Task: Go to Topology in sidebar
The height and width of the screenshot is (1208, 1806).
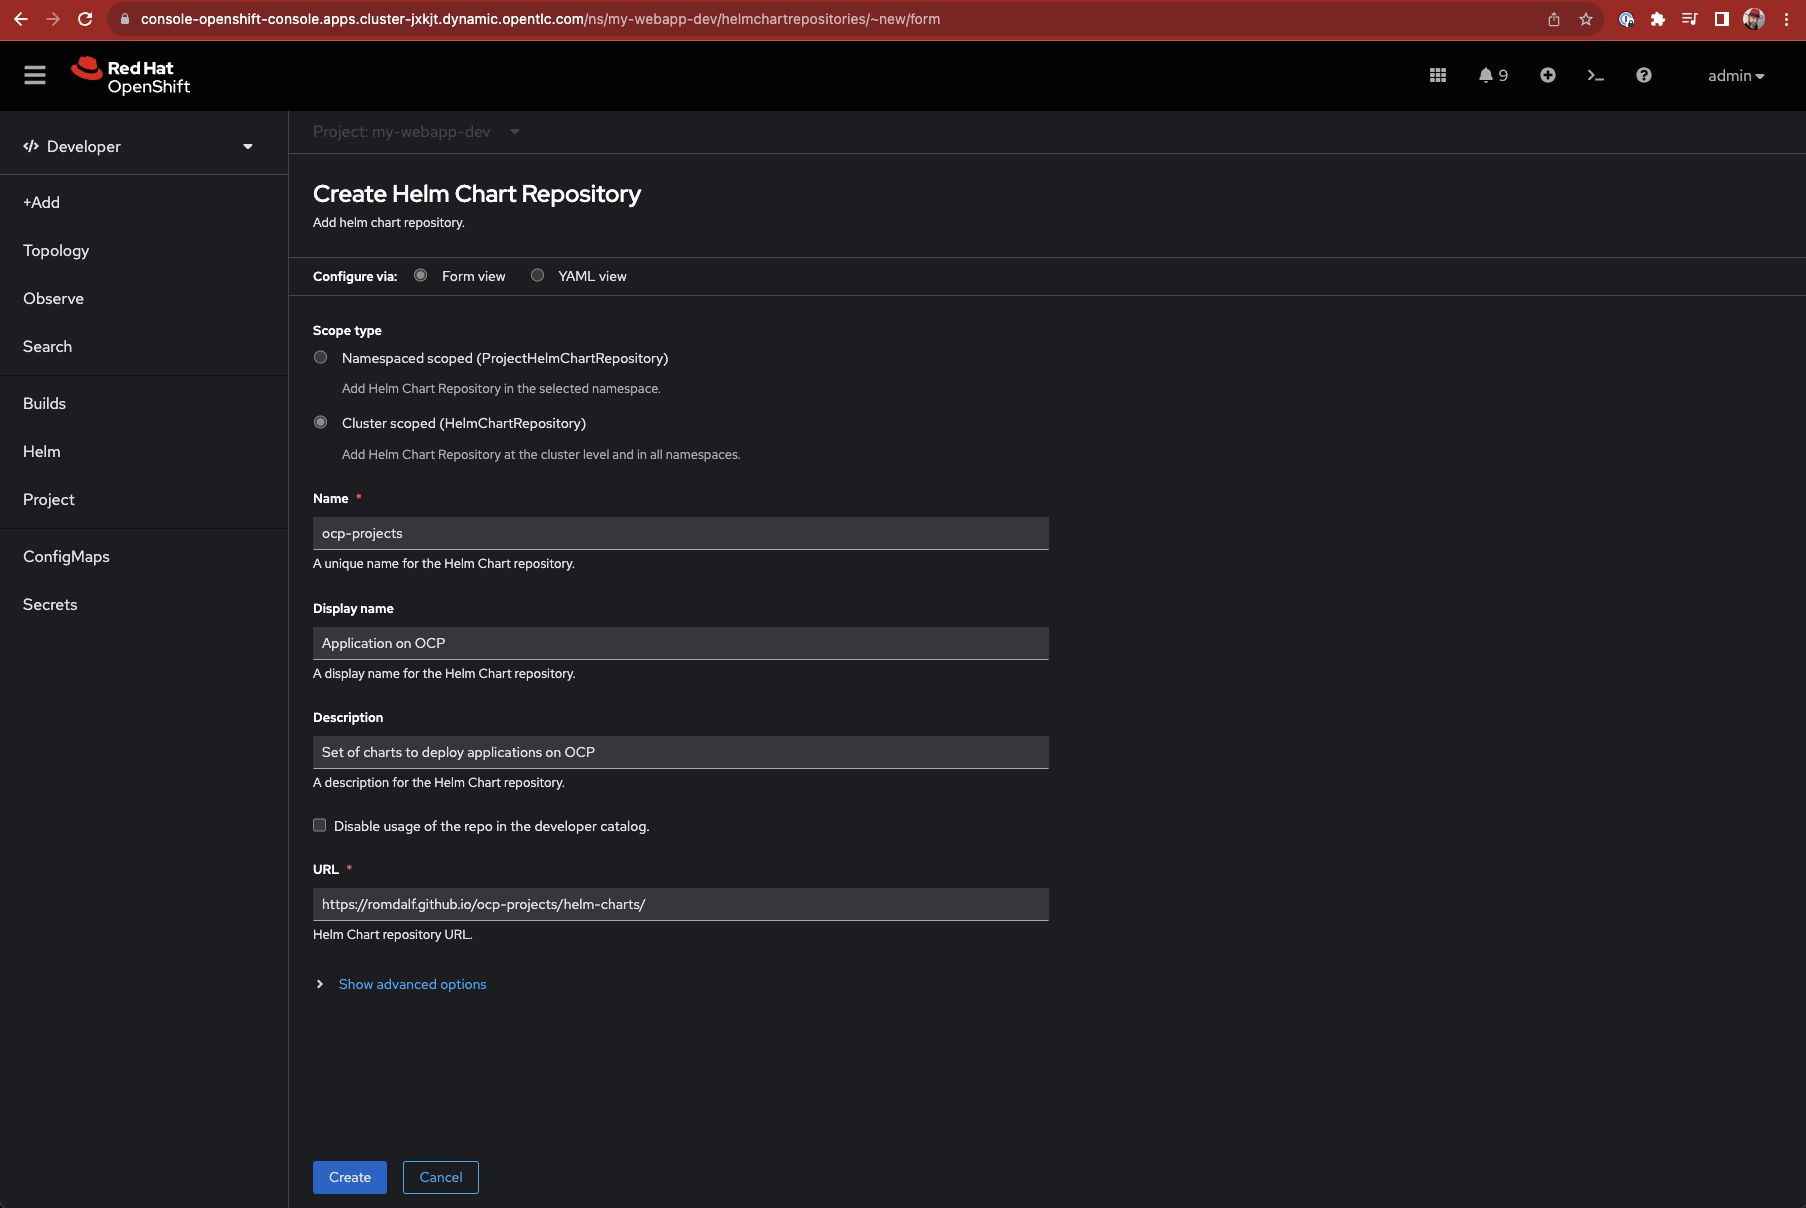Action: [56, 251]
